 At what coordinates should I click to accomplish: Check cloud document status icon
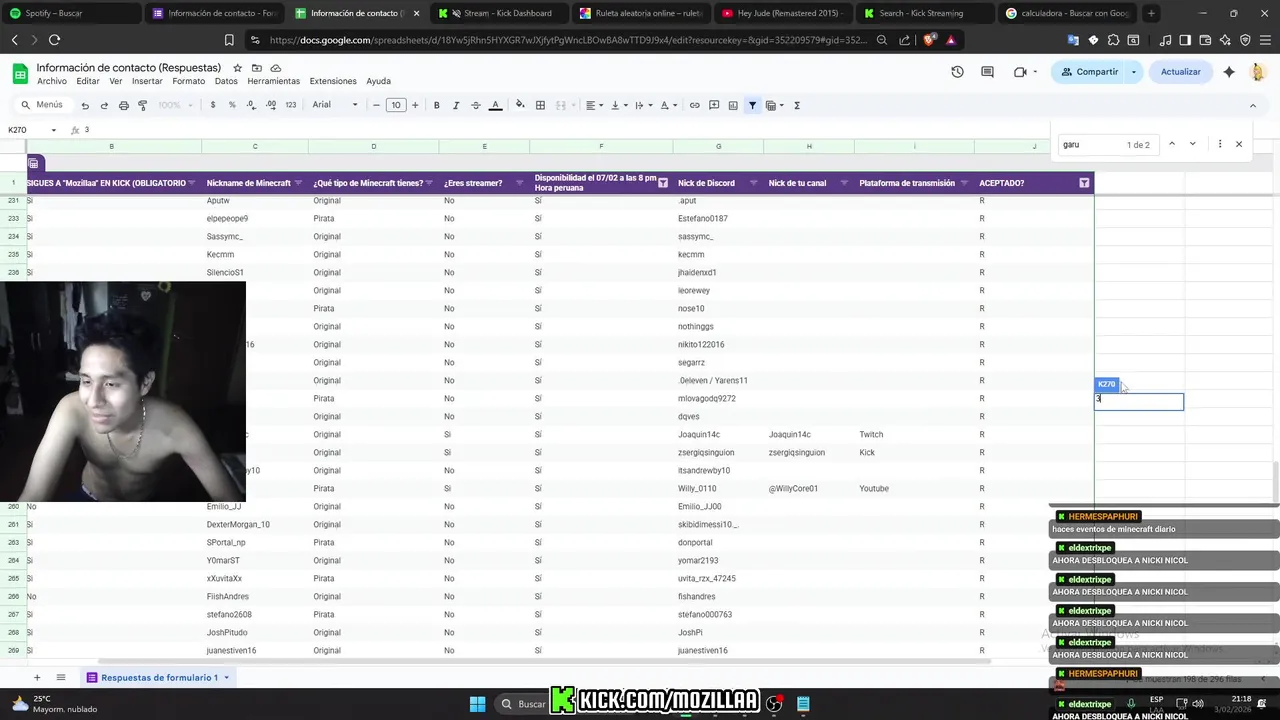pyautogui.click(x=275, y=68)
